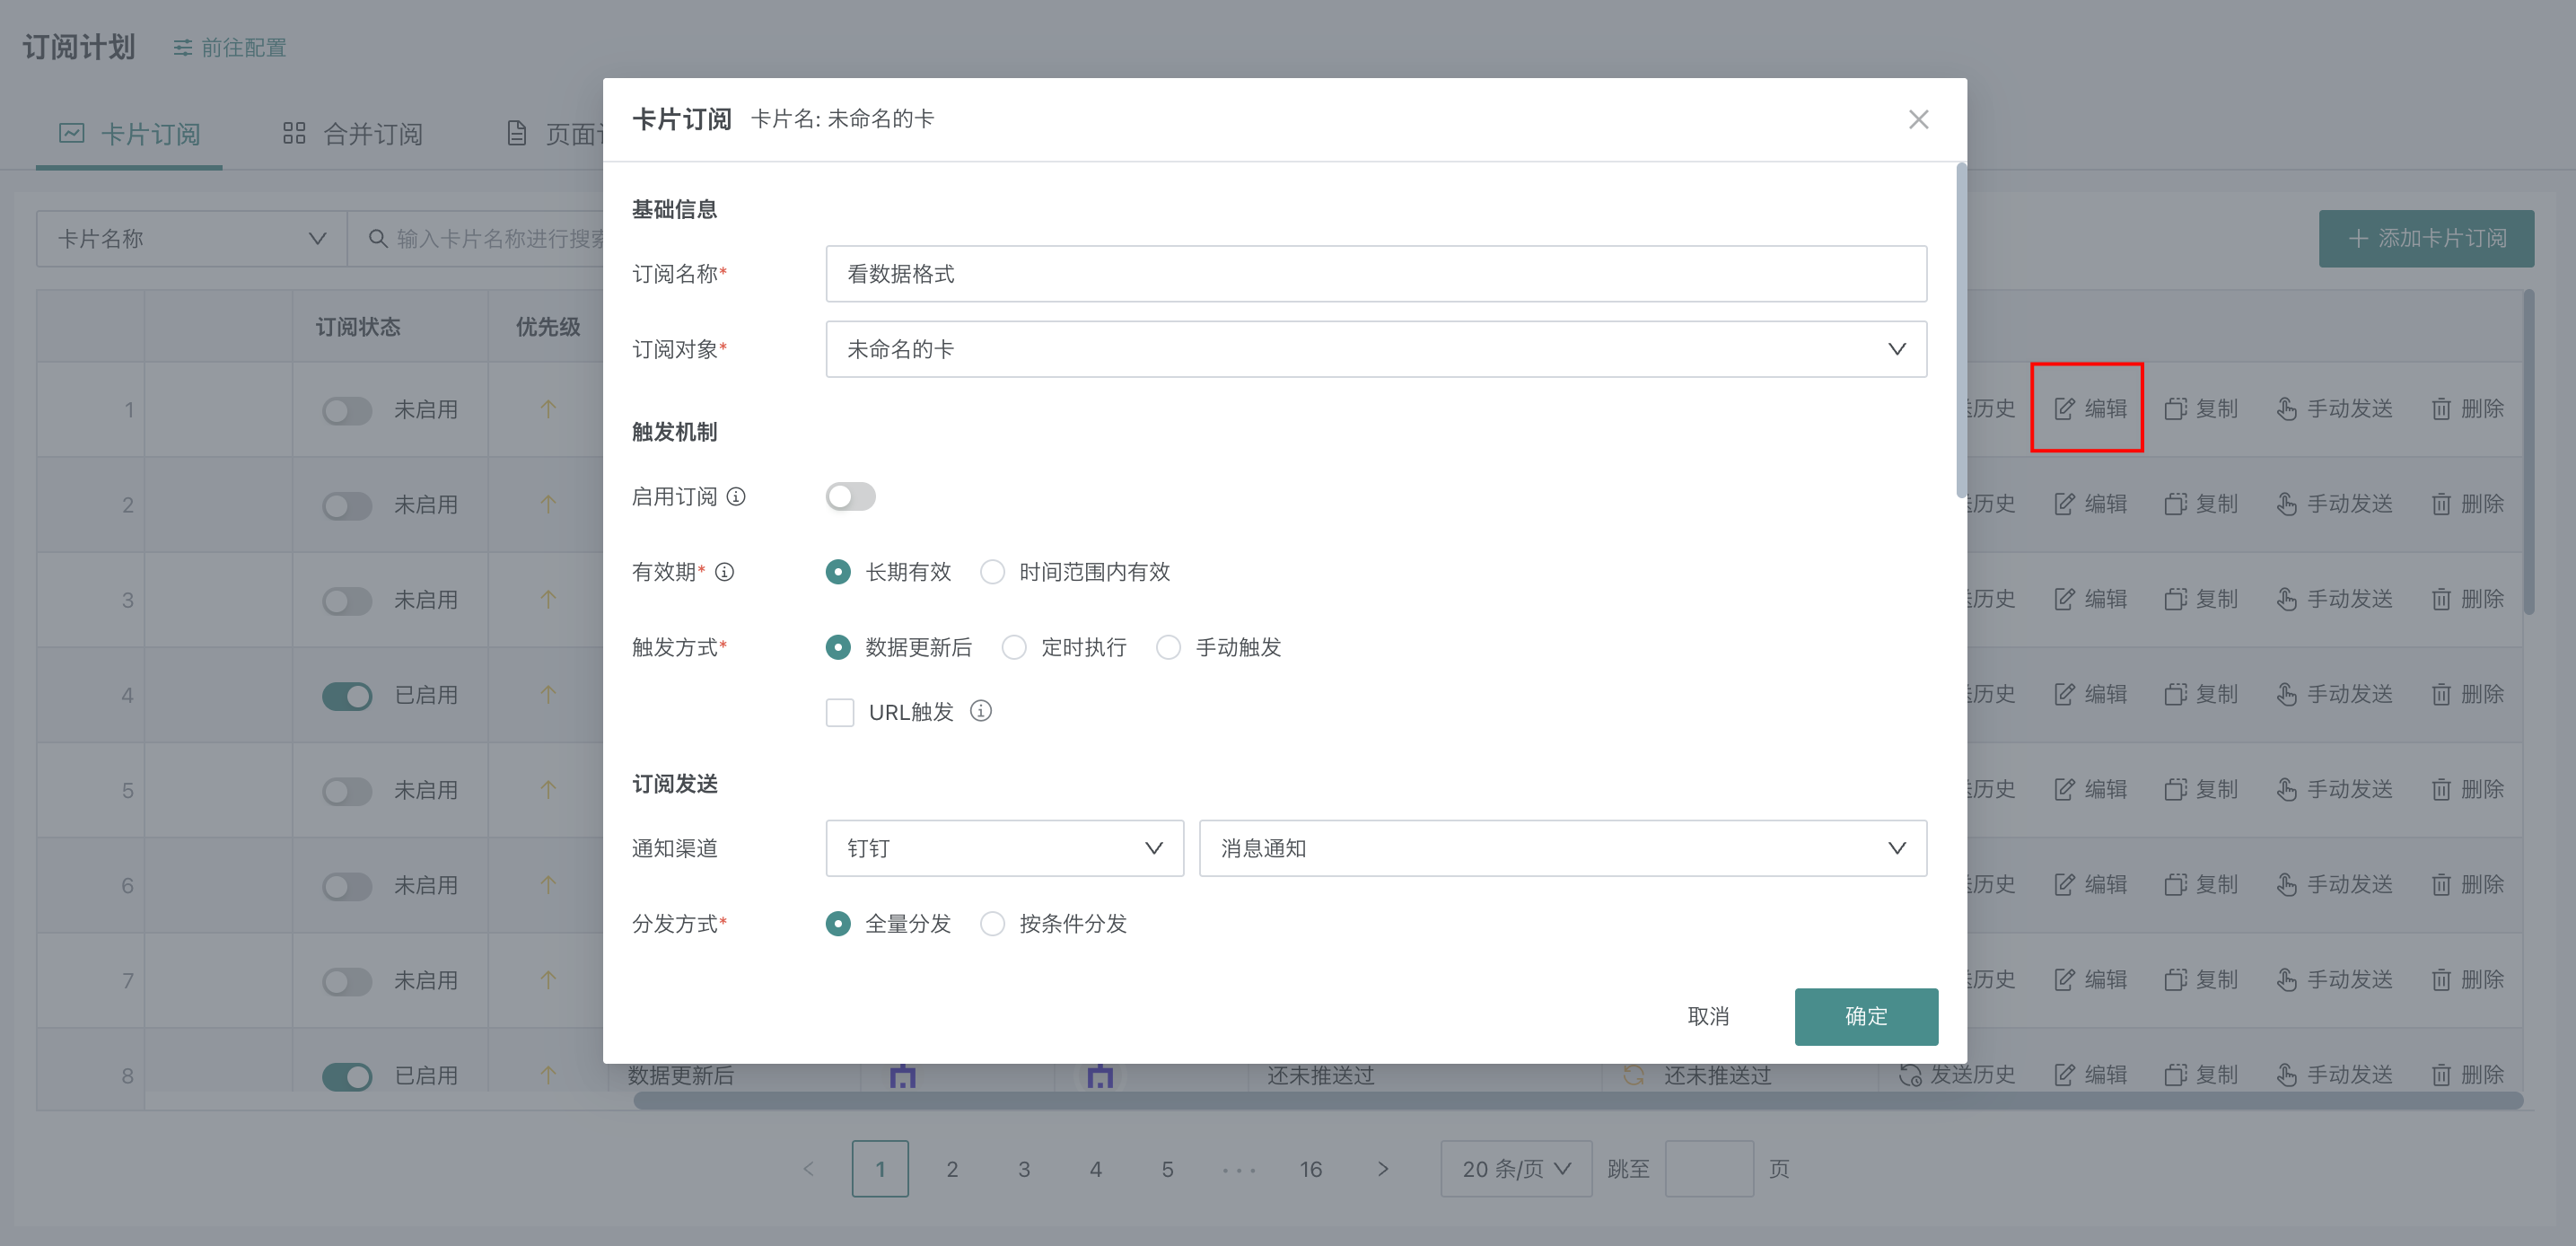Image resolution: width=2576 pixels, height=1246 pixels.
Task: Click the 复制 icon in row 2
Action: [2175, 503]
